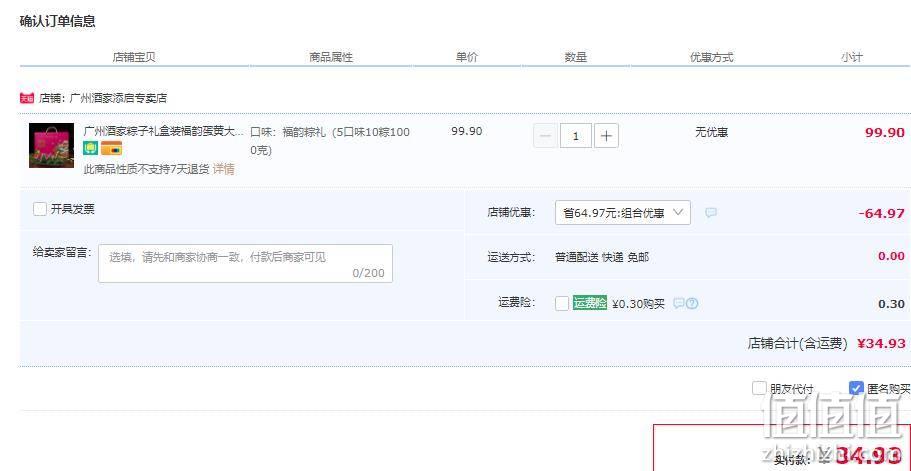The height and width of the screenshot is (471, 911).
Task: Open the product title 广州酒家粽子礼盒装 link
Action: (164, 132)
